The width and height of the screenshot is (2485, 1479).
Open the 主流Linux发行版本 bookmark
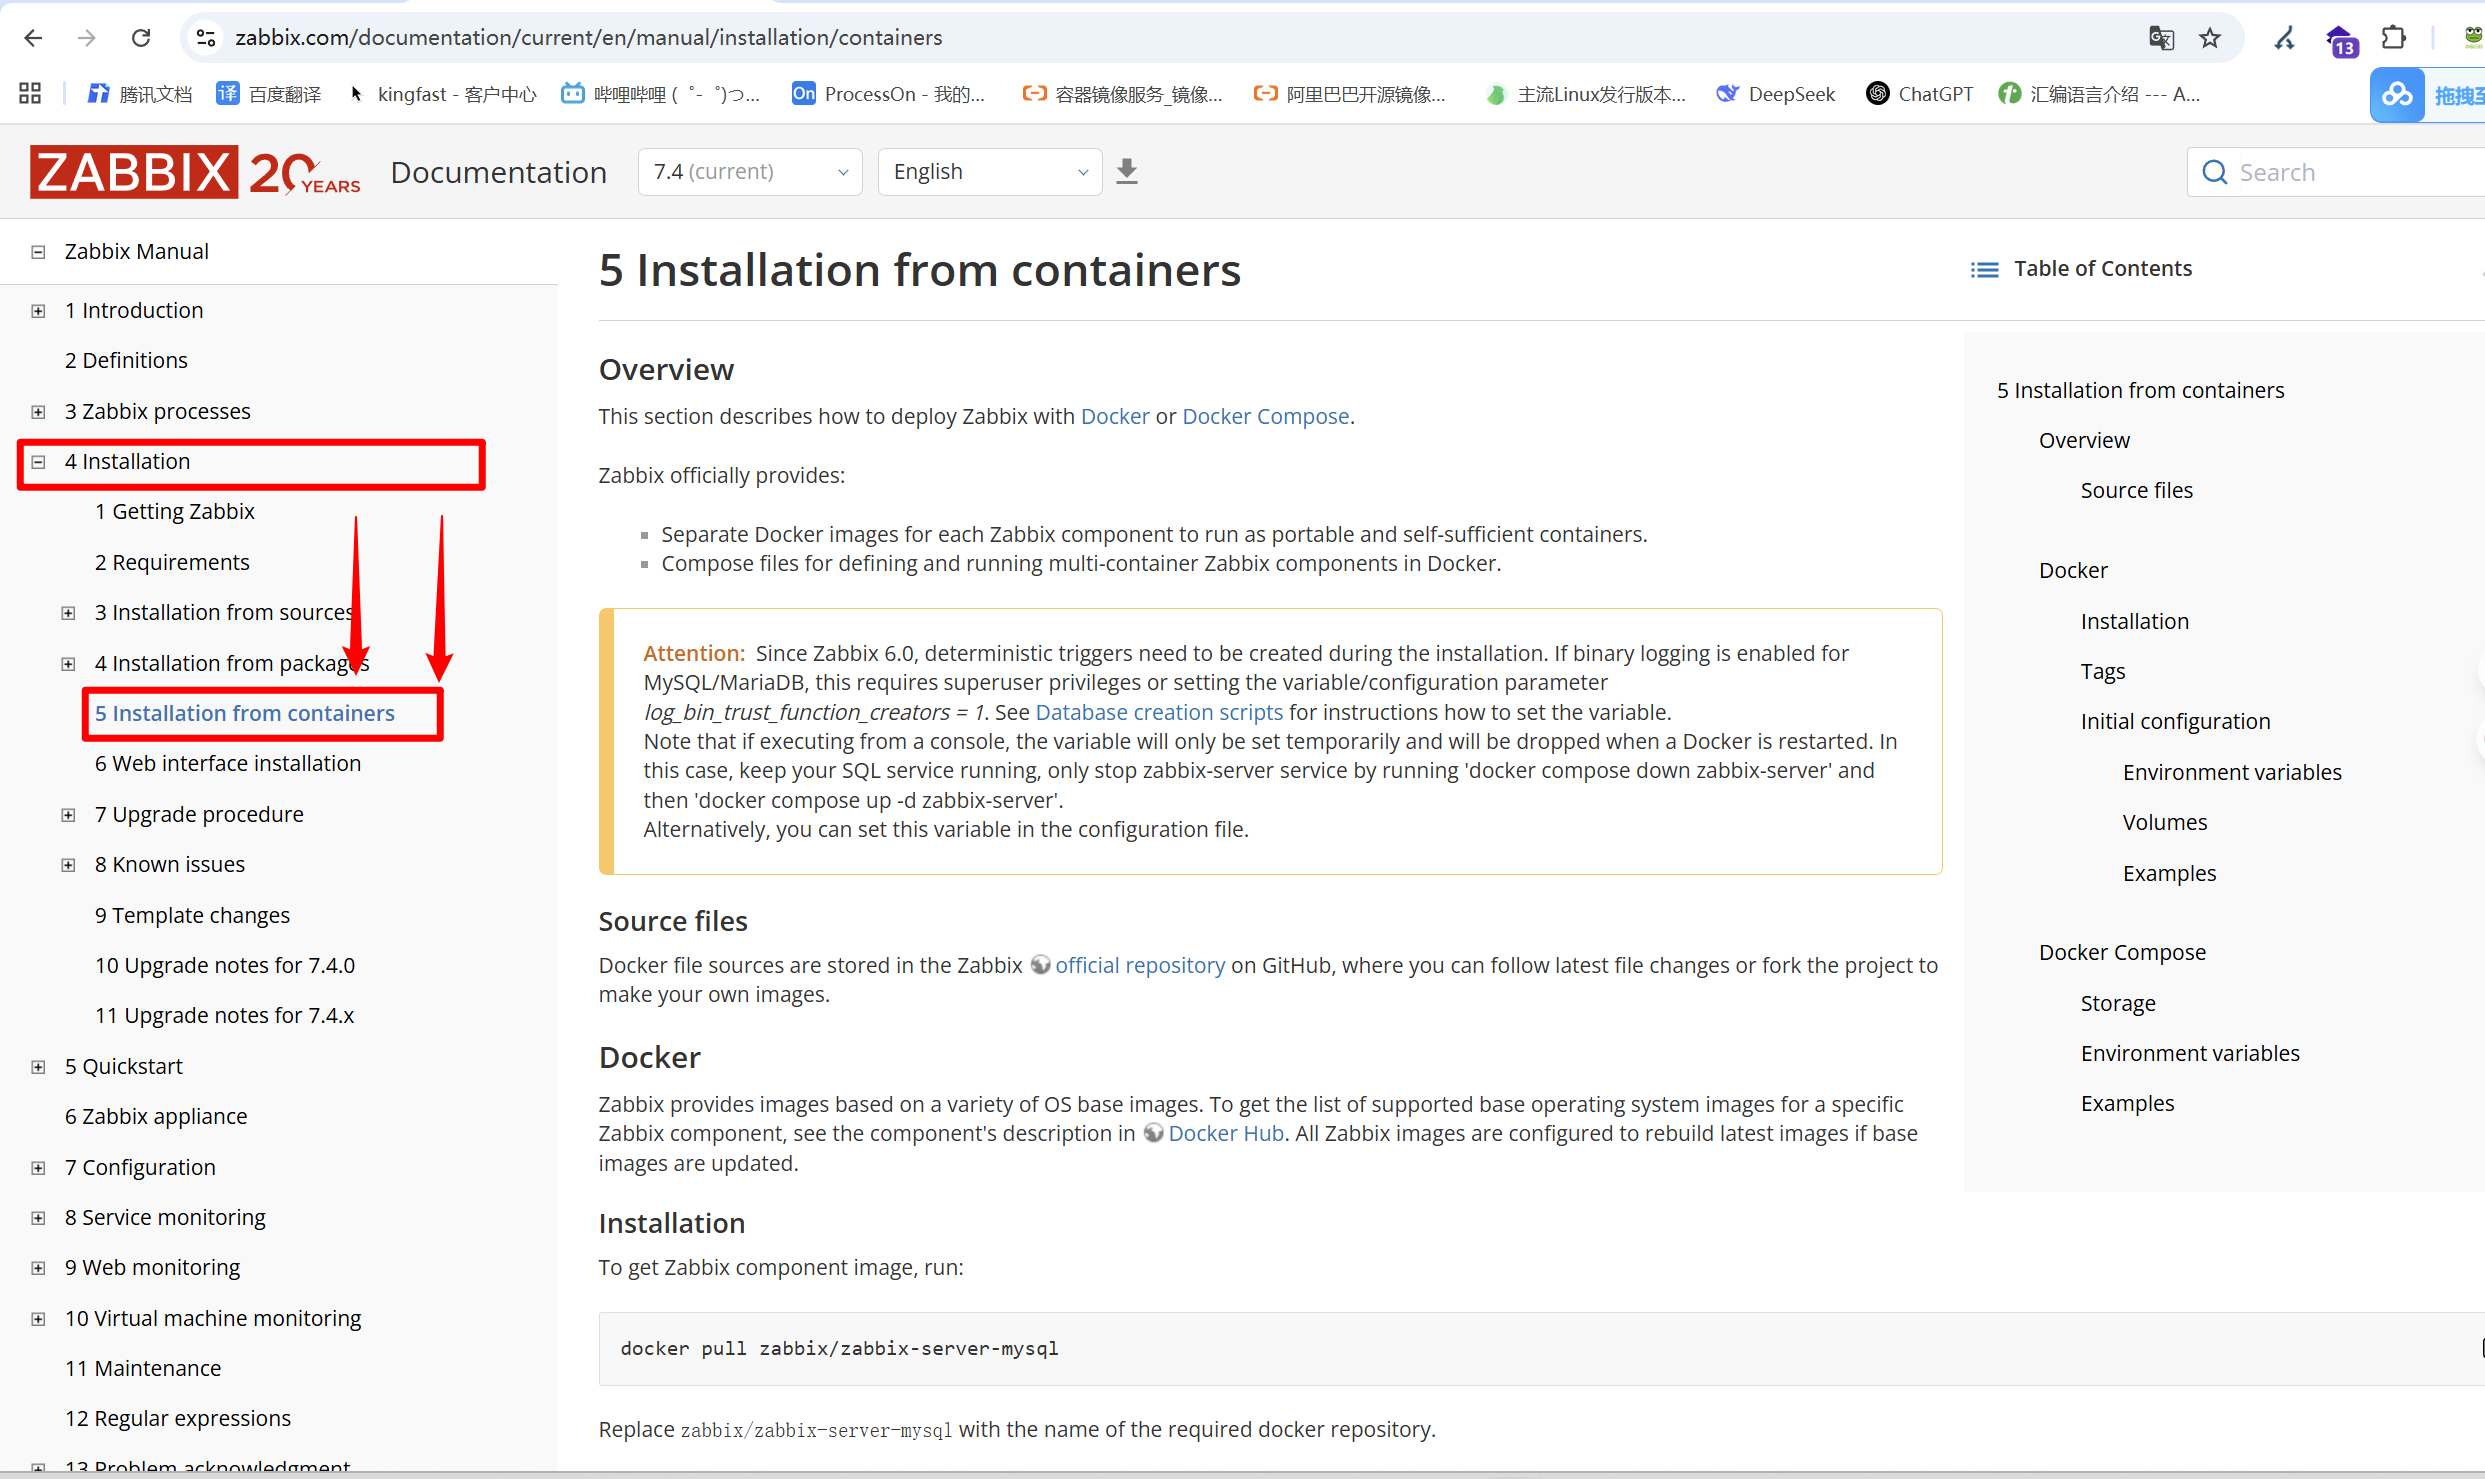coord(1586,94)
